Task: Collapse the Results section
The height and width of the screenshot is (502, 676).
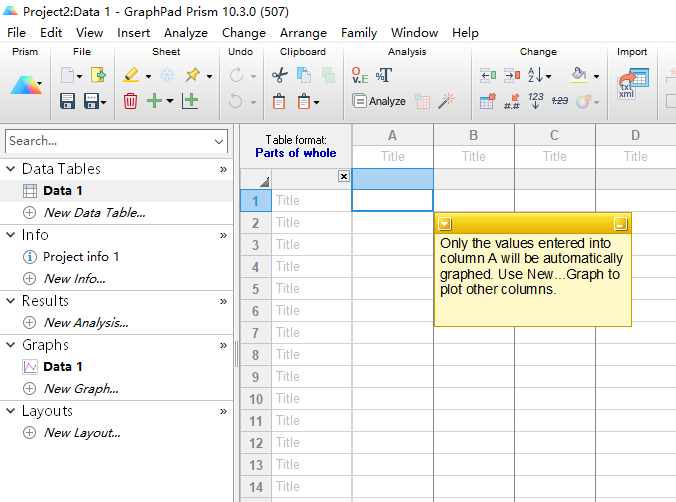Action: point(11,301)
